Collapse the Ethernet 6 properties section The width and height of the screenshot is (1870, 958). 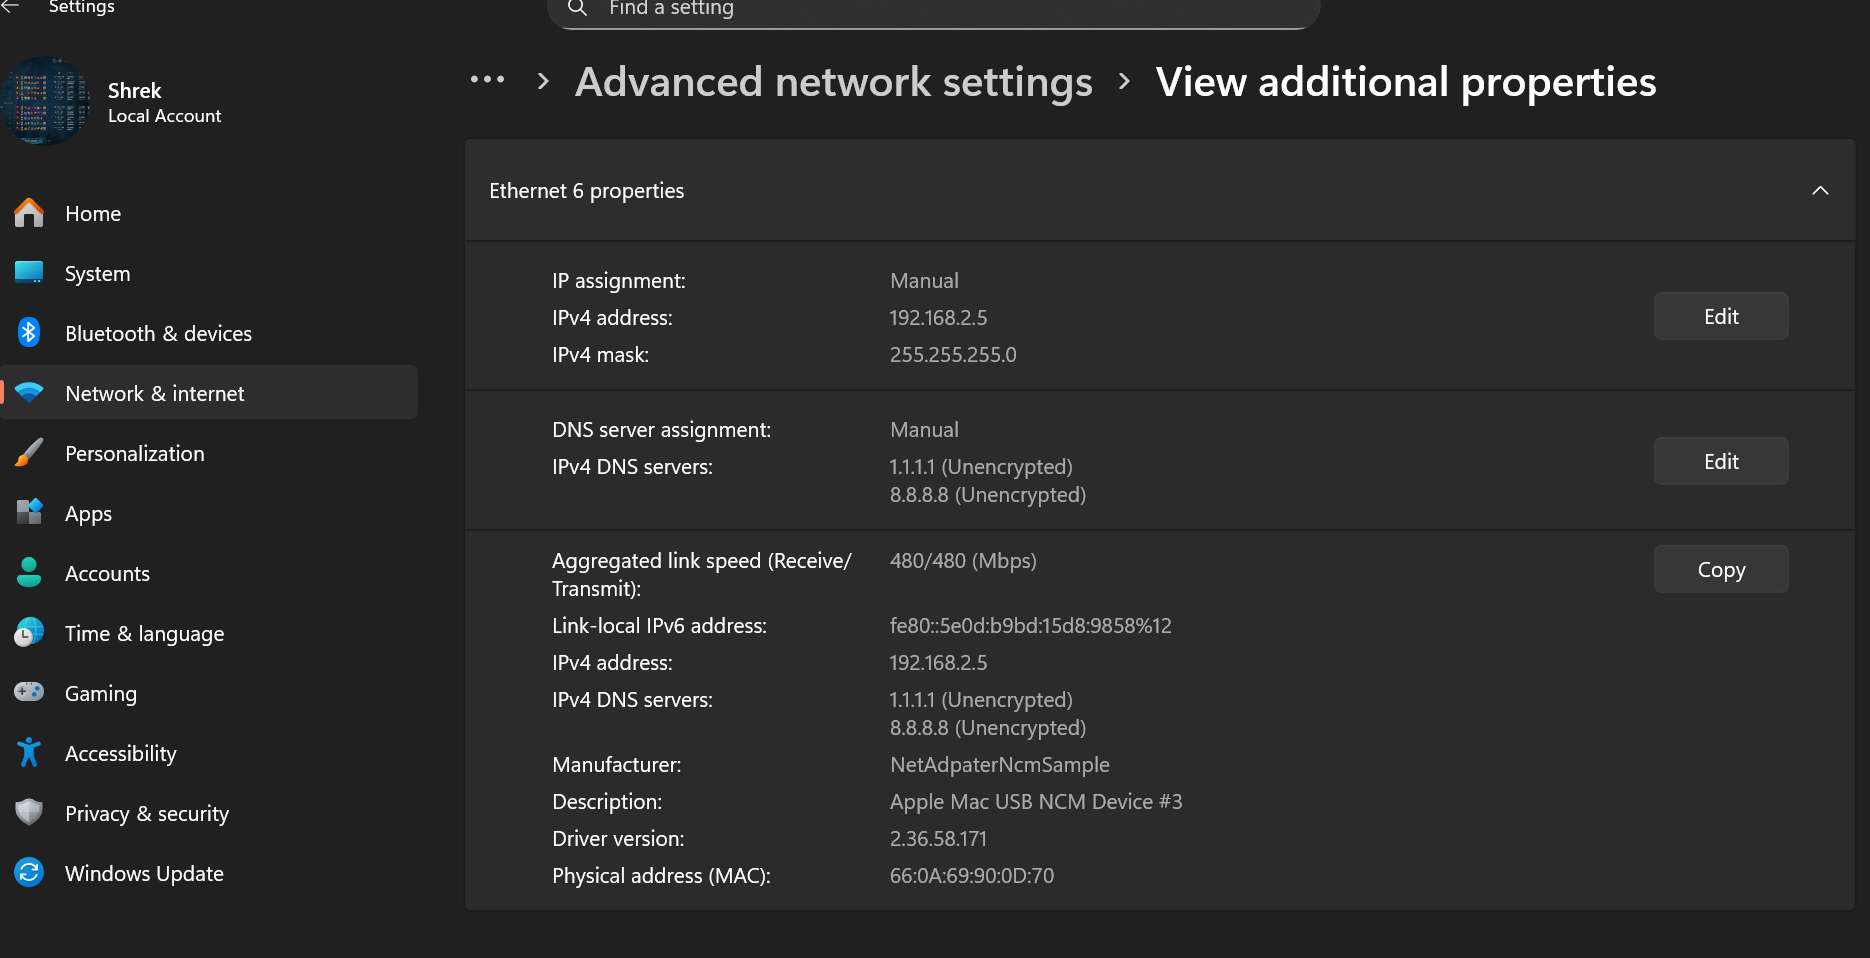click(1820, 190)
